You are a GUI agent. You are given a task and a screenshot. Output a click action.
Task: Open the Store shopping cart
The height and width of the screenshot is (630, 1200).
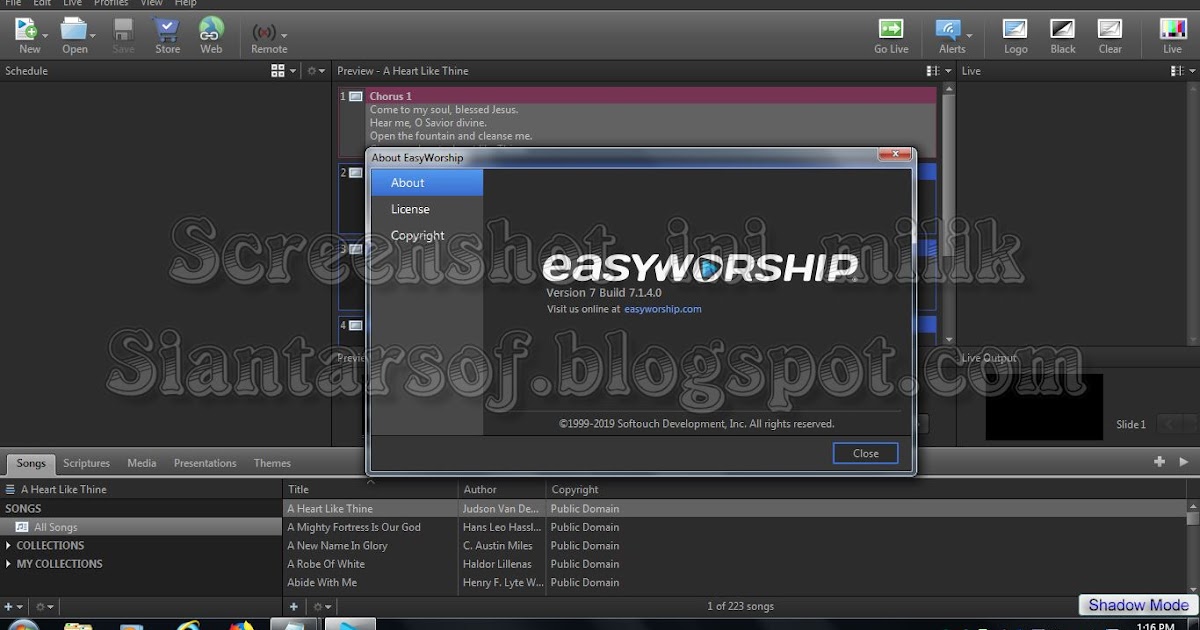click(x=167, y=29)
